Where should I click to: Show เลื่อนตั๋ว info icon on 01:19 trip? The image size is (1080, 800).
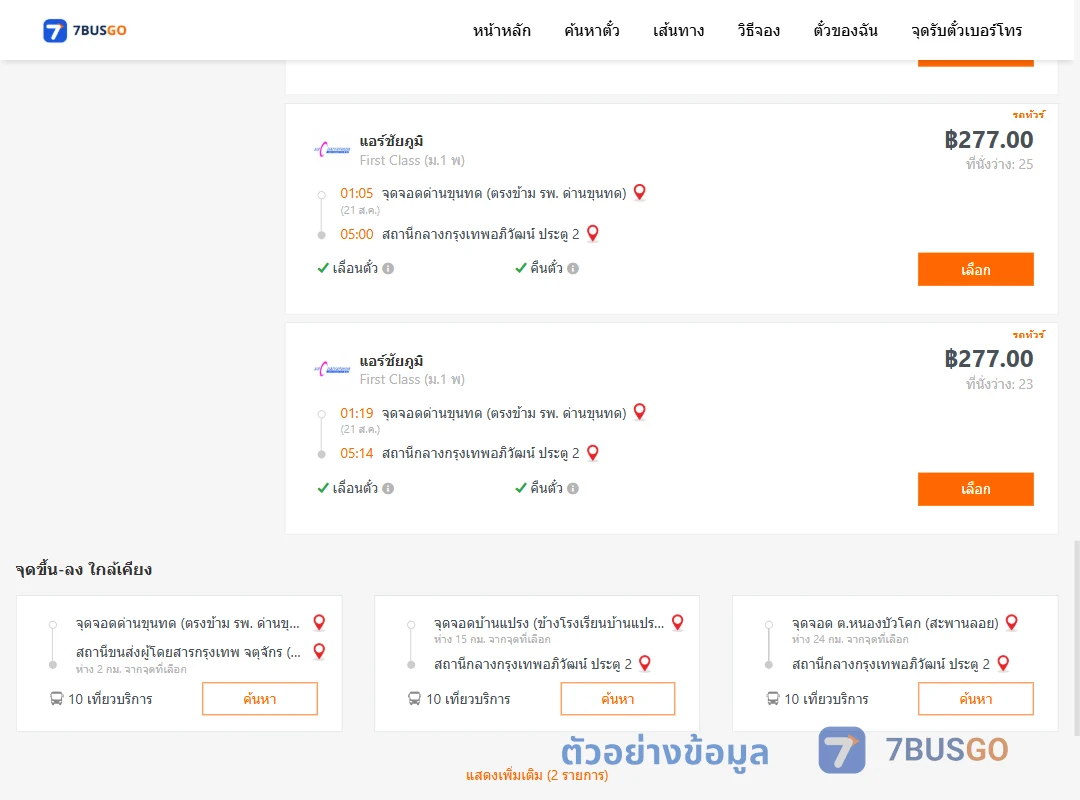click(x=388, y=489)
